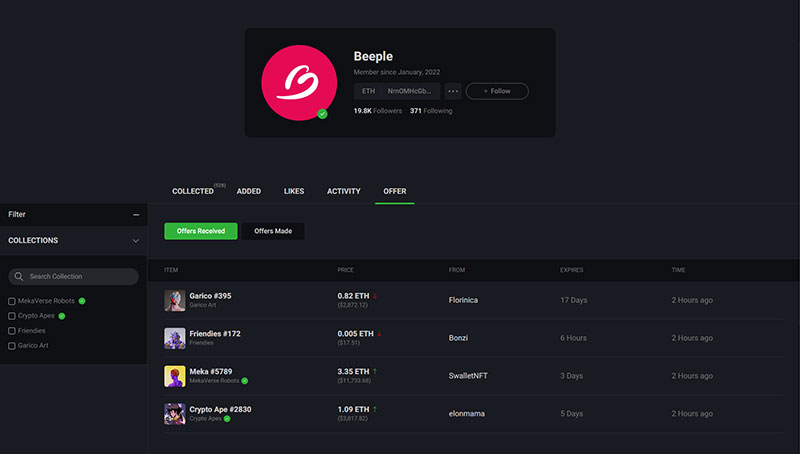Select the Offers Received toggle

[x=201, y=231]
